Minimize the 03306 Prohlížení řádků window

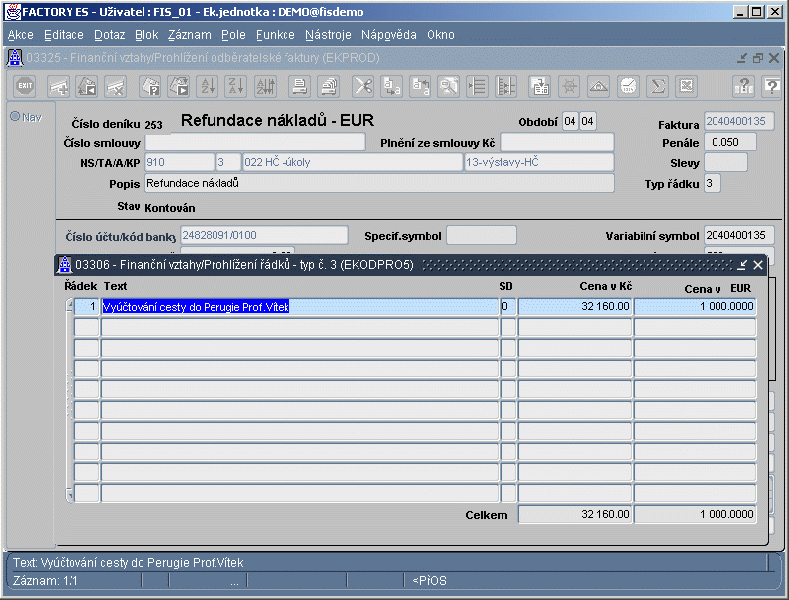(x=742, y=265)
